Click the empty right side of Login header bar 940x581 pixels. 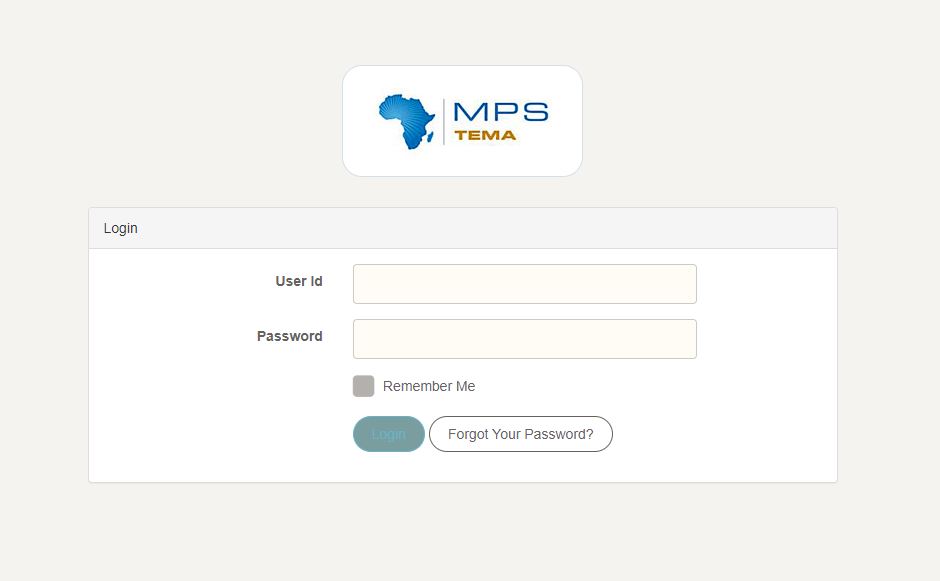(600, 228)
